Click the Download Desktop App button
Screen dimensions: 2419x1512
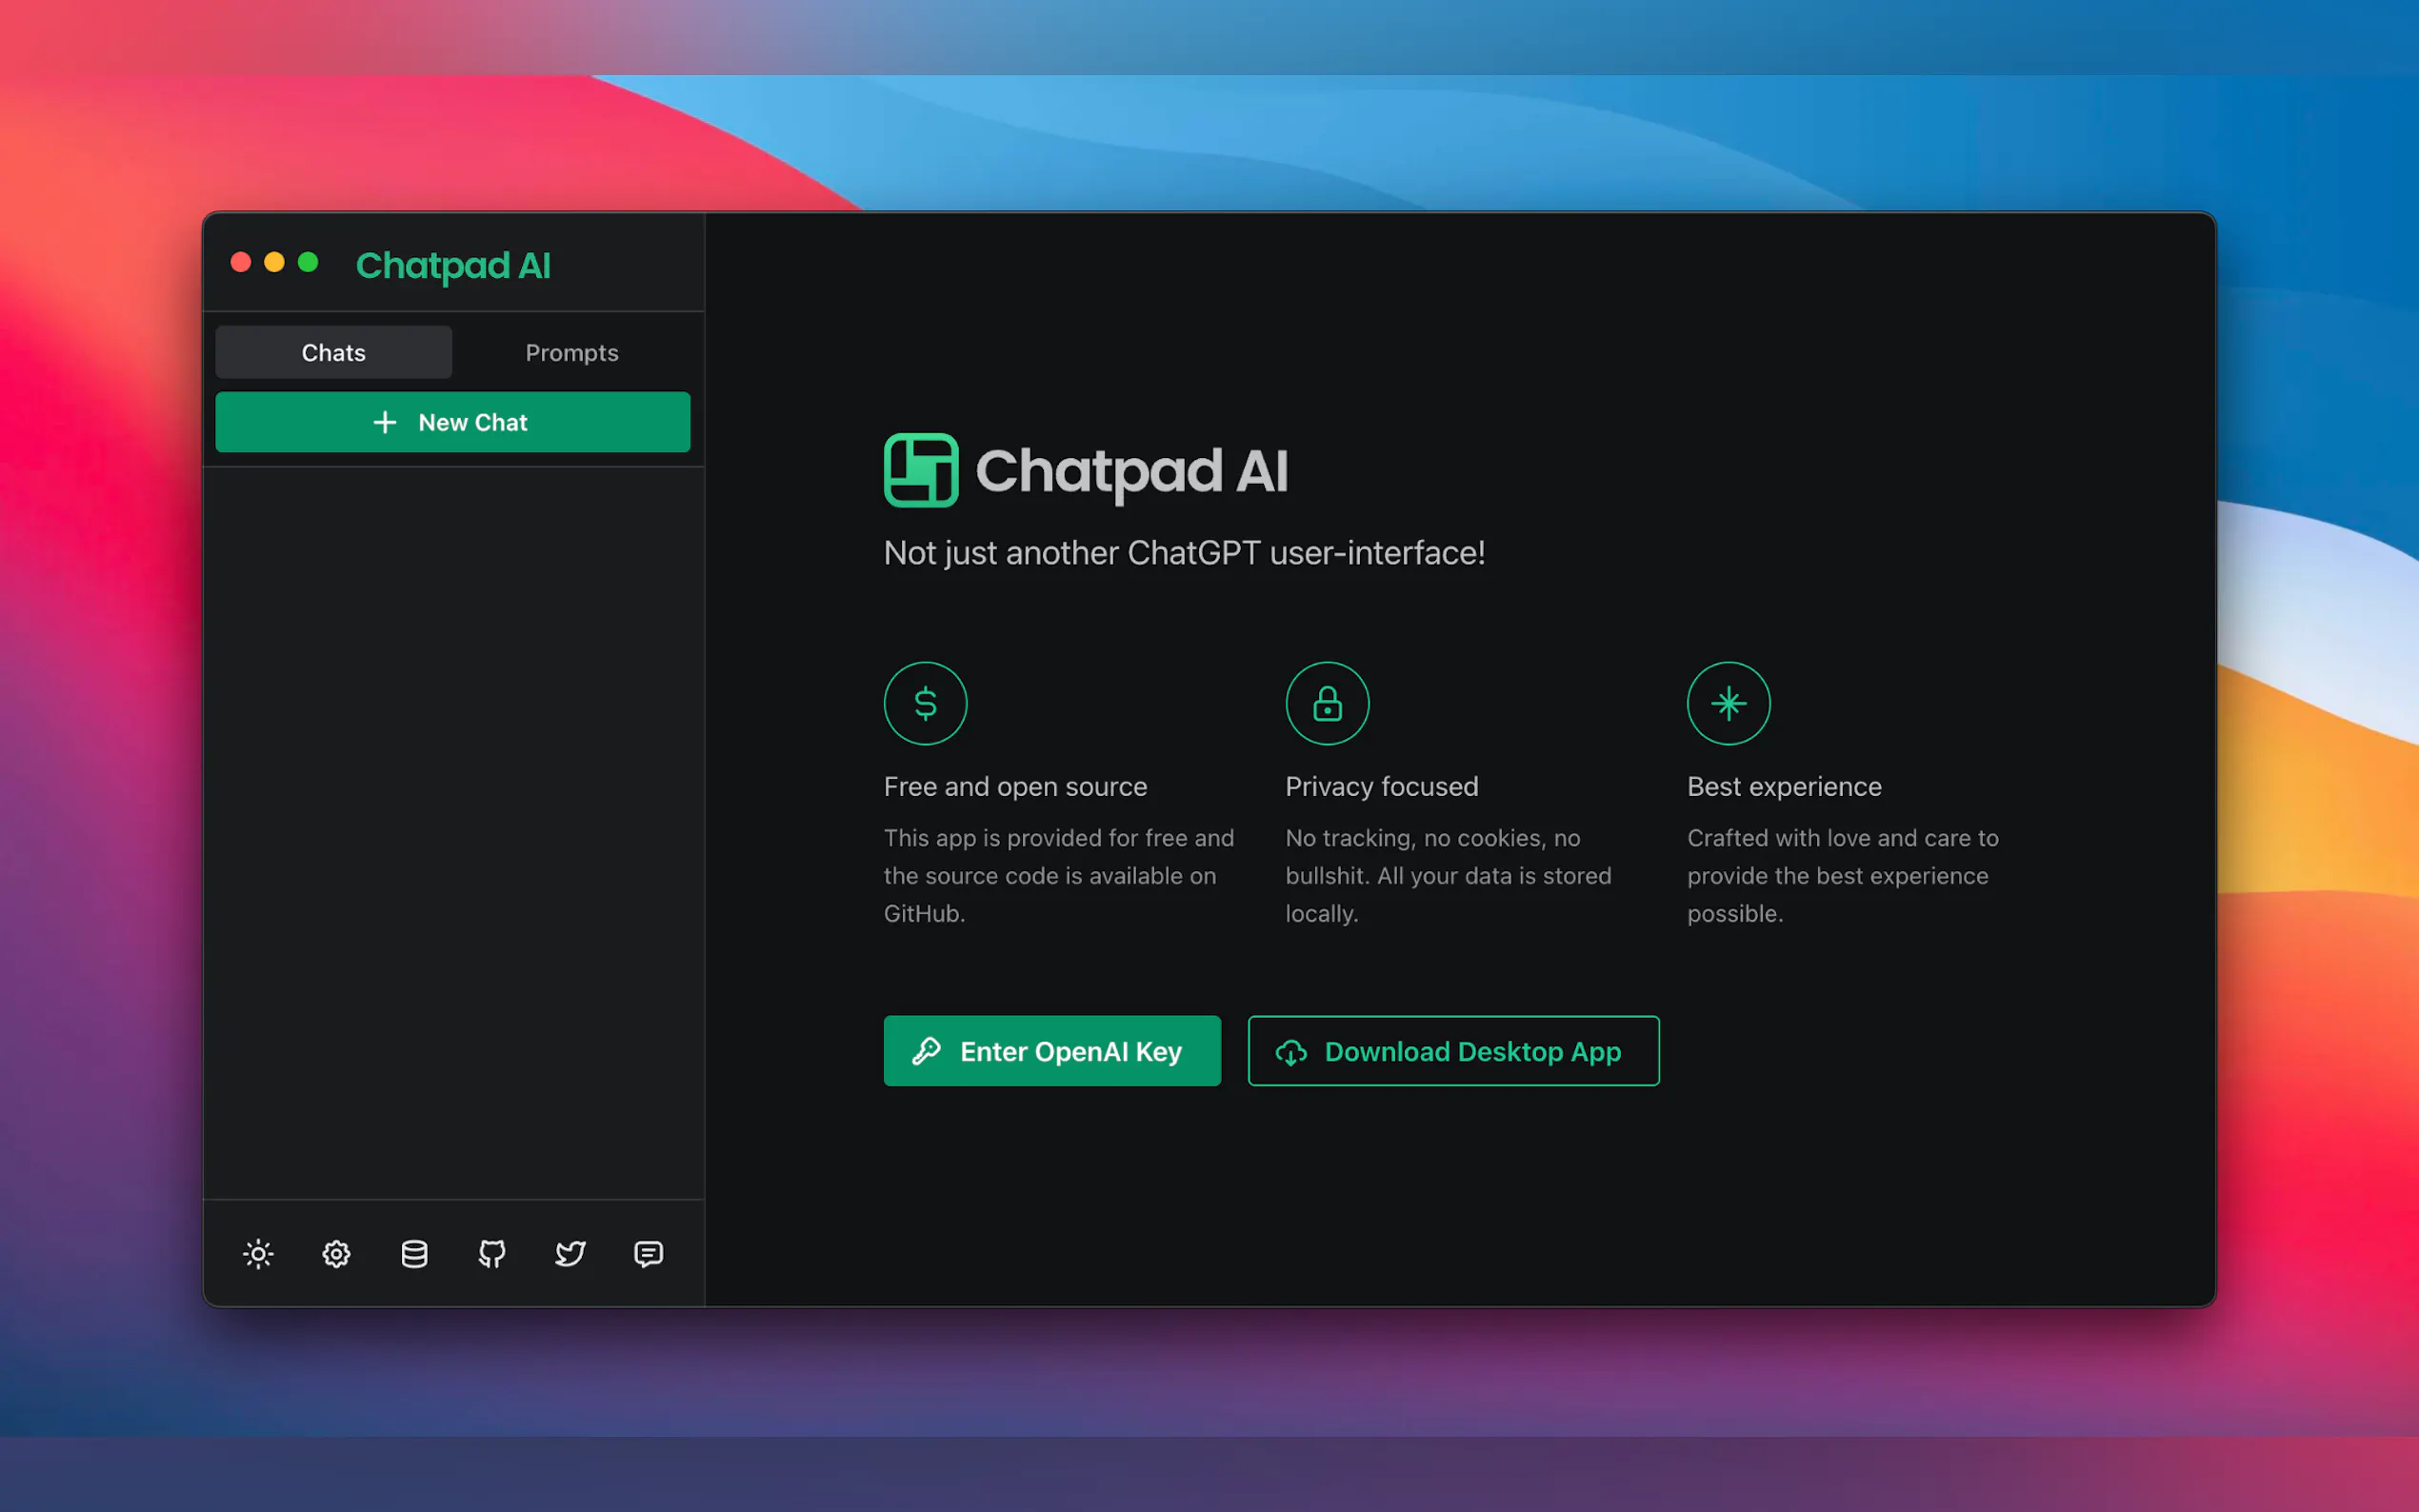click(x=1453, y=1051)
